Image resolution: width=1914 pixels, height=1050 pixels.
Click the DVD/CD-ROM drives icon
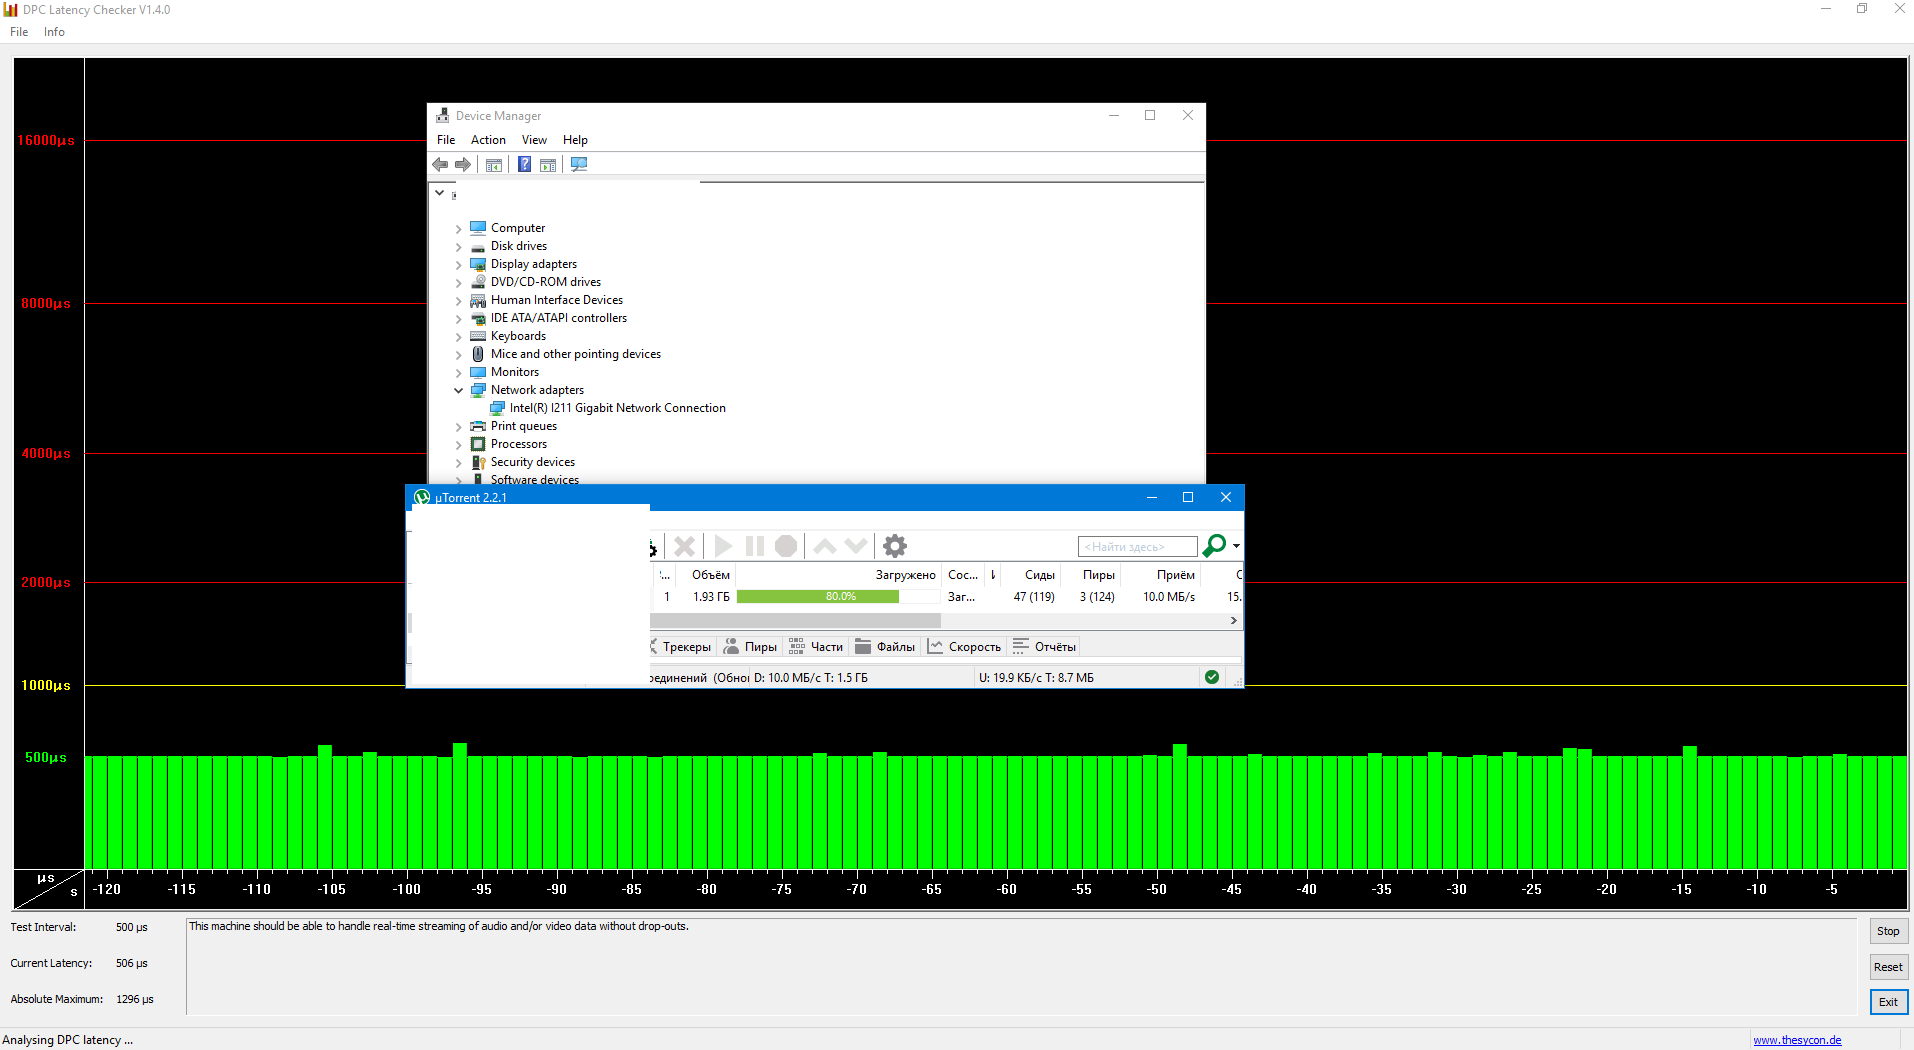[x=478, y=282]
